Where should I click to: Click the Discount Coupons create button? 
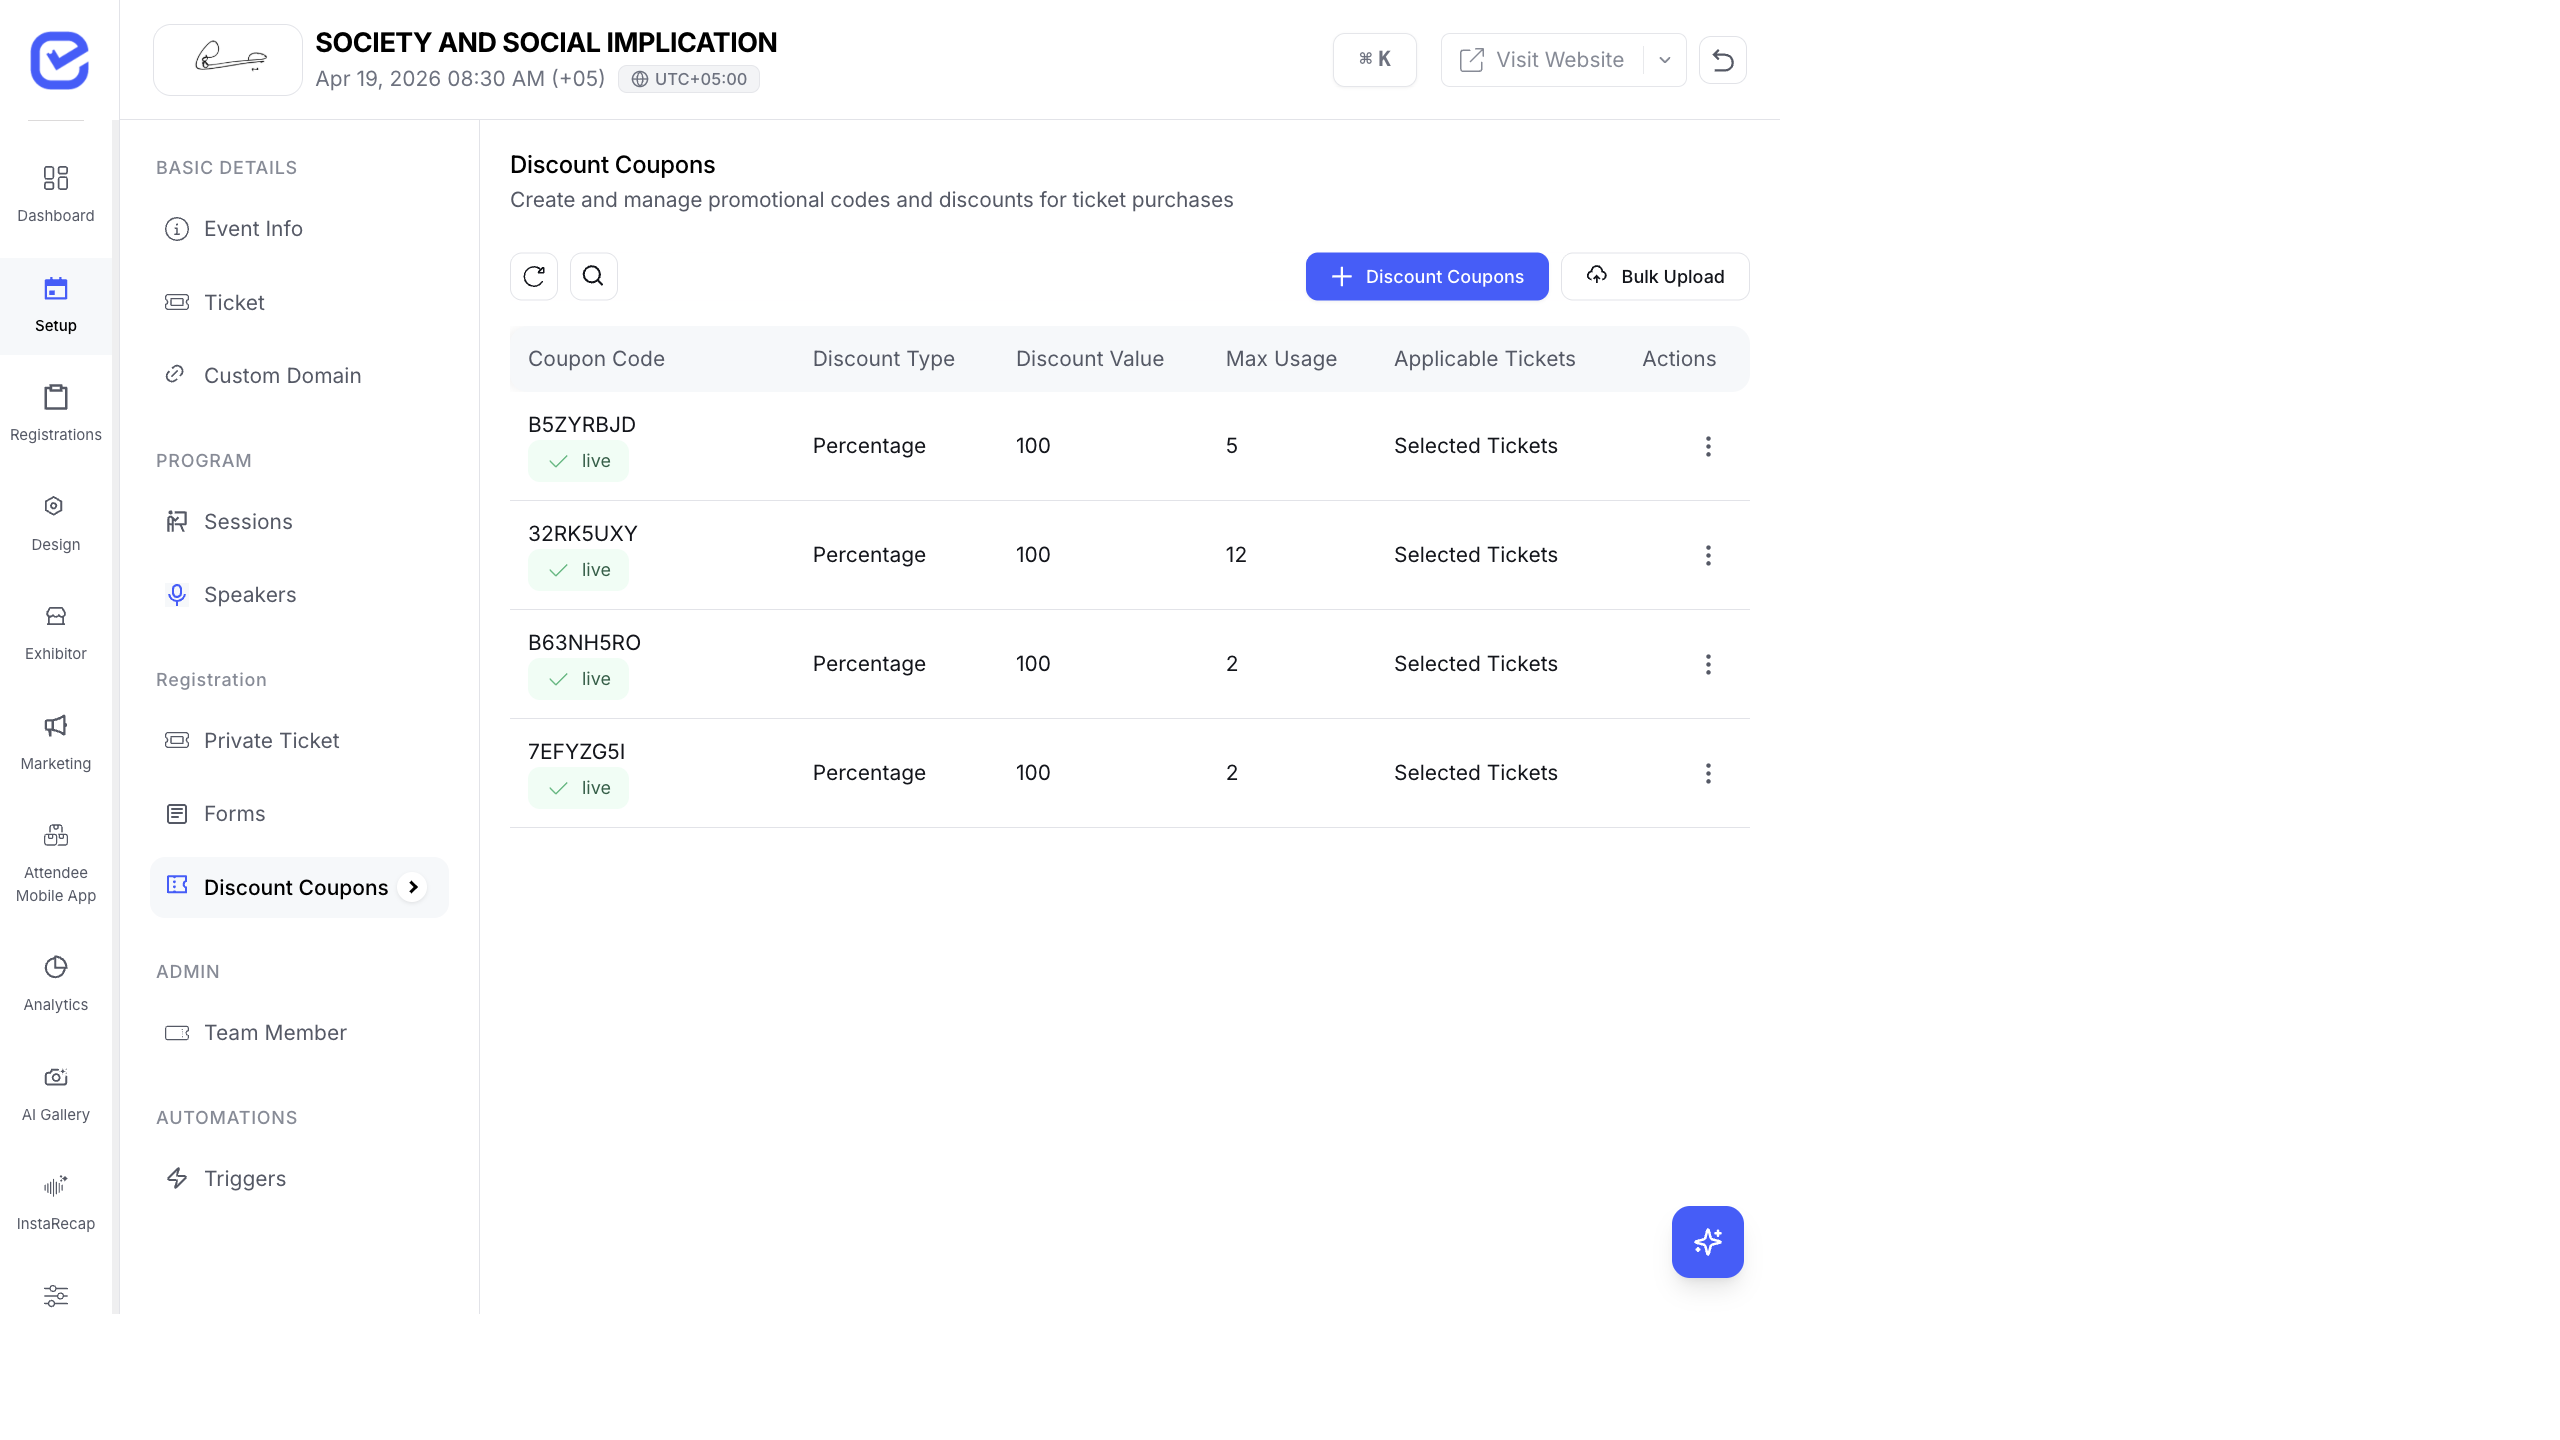[1426, 276]
